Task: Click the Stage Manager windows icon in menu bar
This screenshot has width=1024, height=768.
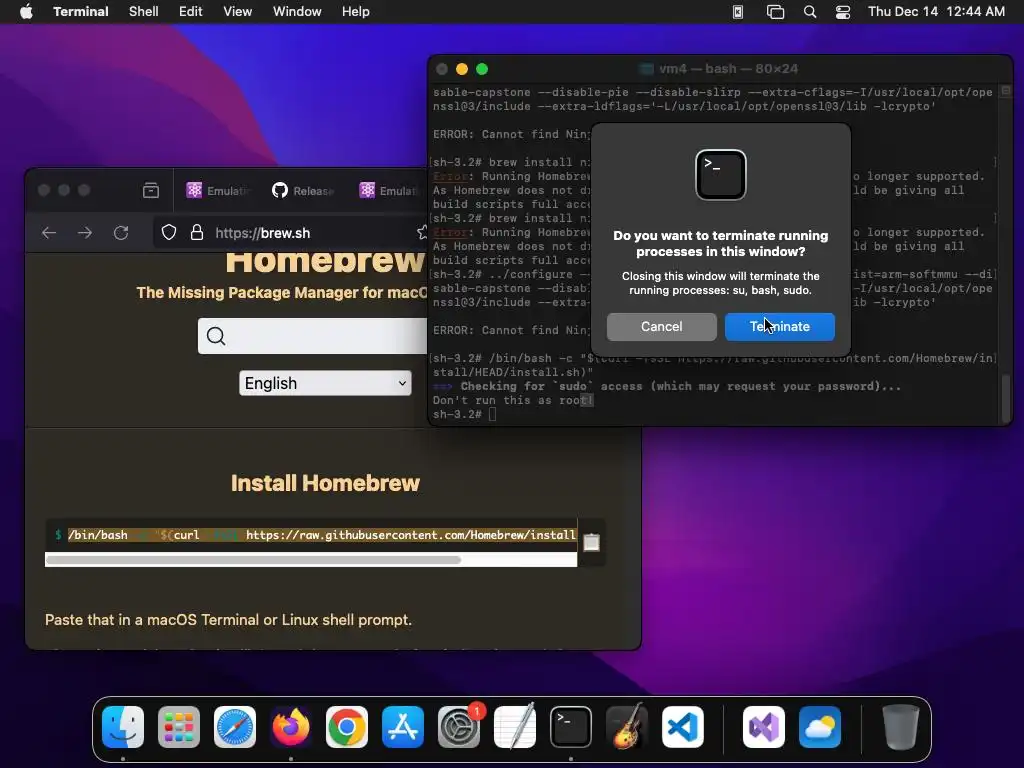Action: (775, 12)
